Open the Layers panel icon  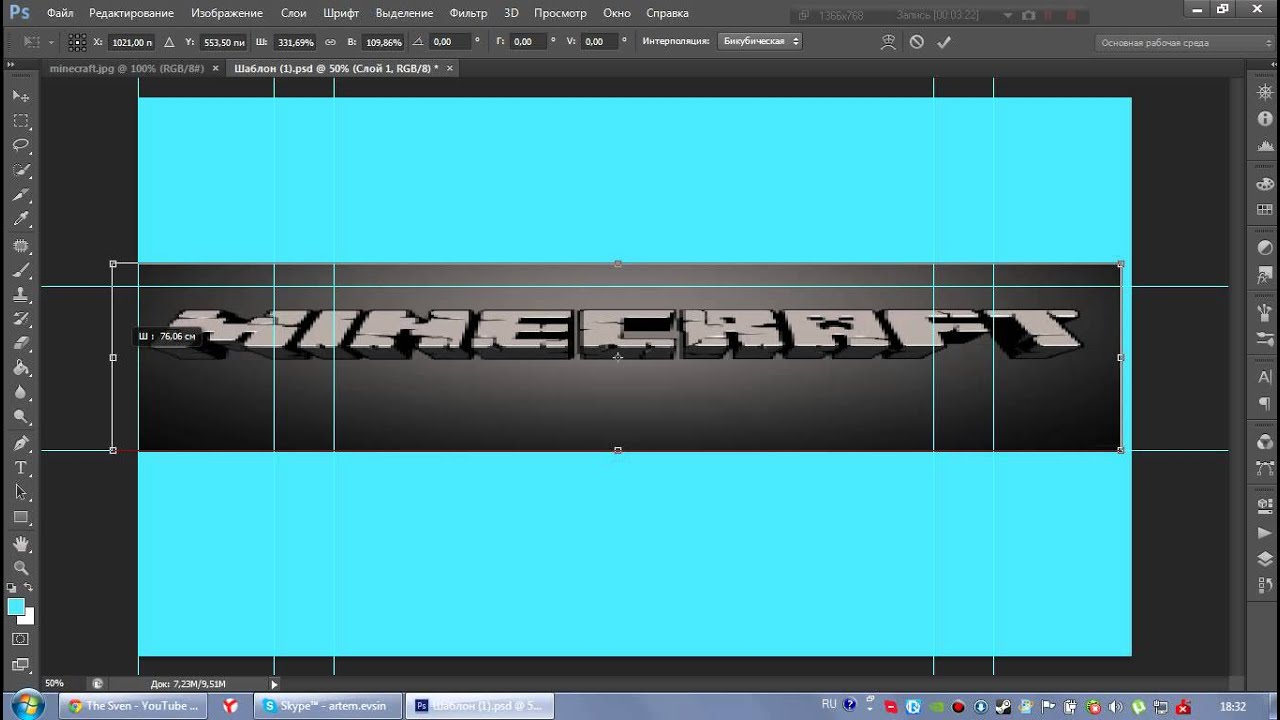coord(1265,560)
